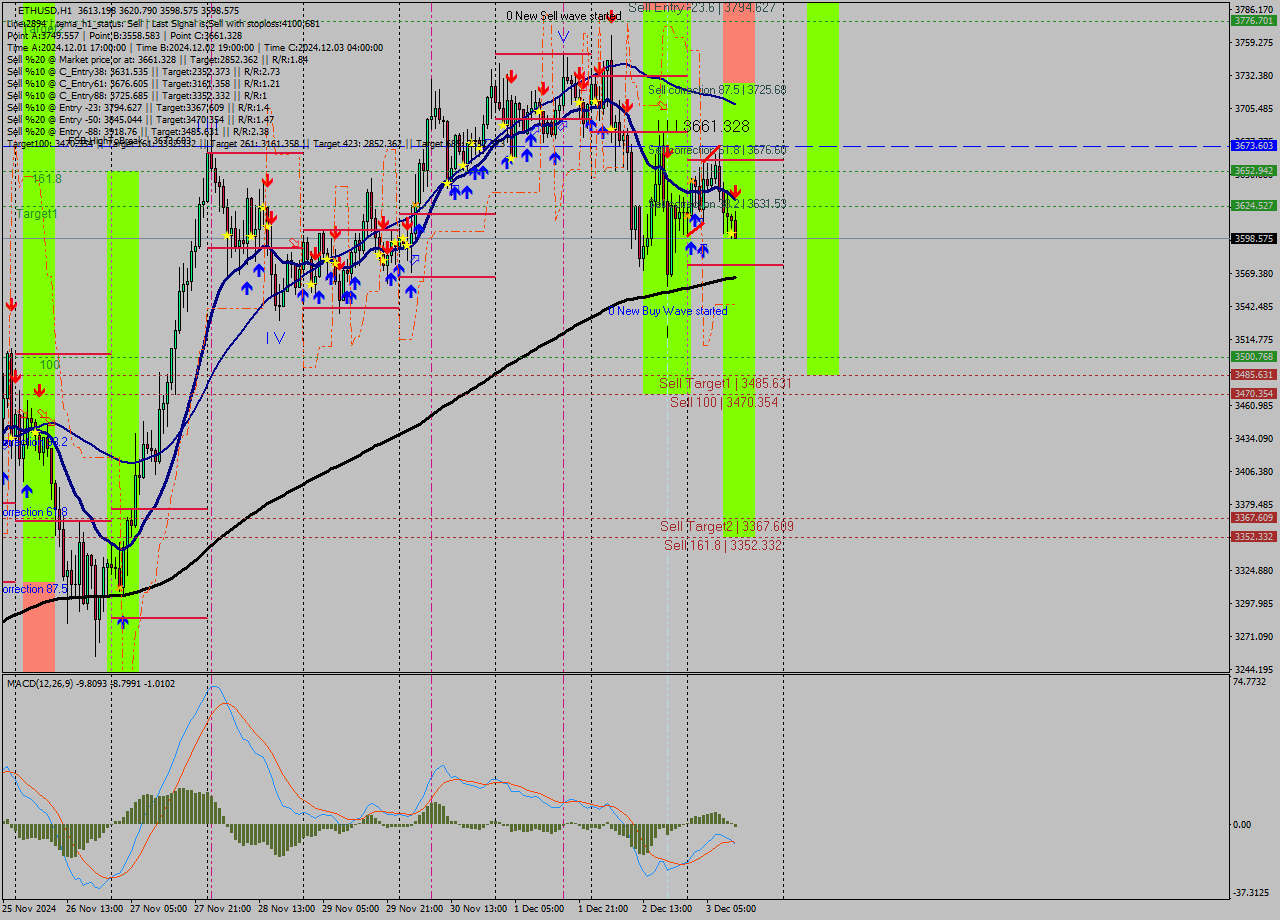Screen dimensions: 1280x920
Task: Click the blue 3673.603 price tag
Action: (1253, 146)
